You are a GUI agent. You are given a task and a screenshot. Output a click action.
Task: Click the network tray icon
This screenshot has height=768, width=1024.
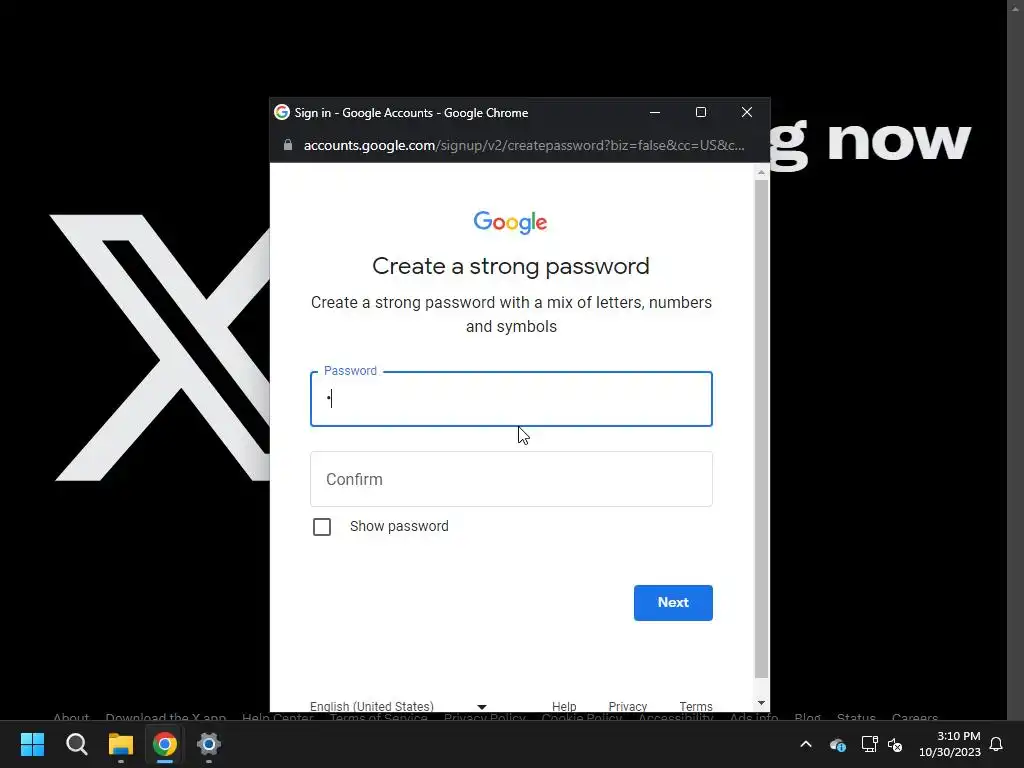(869, 744)
